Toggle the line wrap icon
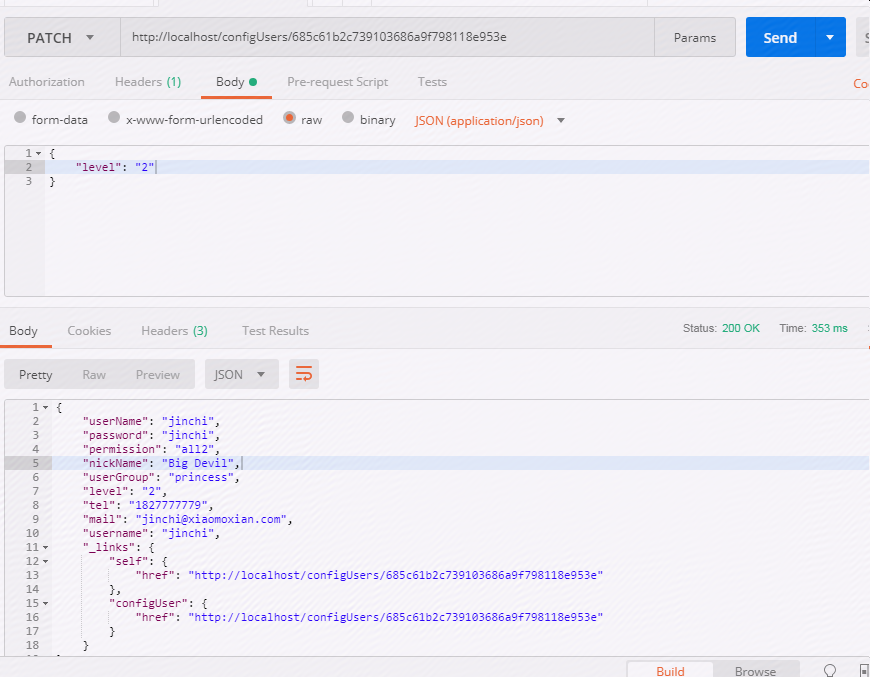 click(304, 374)
